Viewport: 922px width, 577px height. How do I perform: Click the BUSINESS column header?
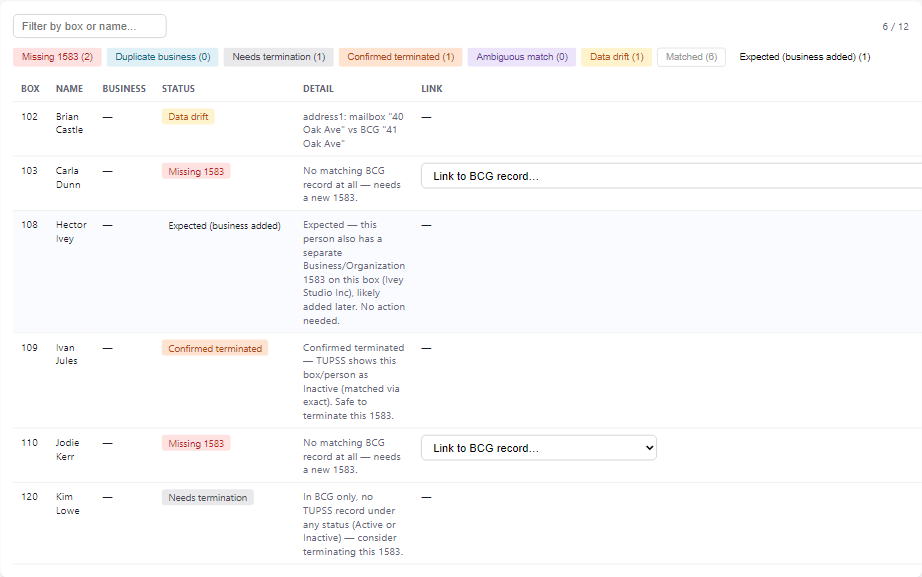tap(124, 89)
